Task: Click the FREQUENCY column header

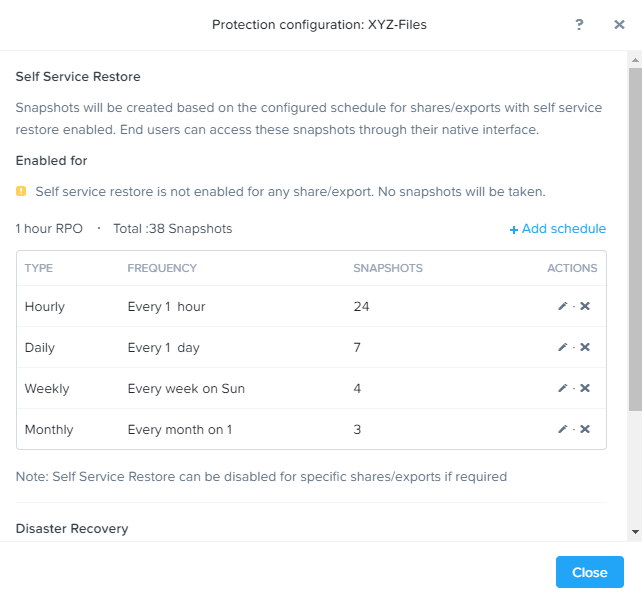Action: pos(162,268)
